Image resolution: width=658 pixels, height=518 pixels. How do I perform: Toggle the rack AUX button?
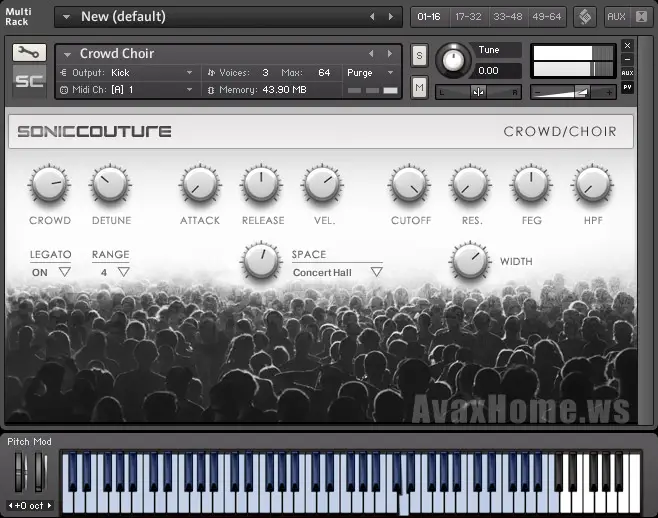click(x=616, y=17)
